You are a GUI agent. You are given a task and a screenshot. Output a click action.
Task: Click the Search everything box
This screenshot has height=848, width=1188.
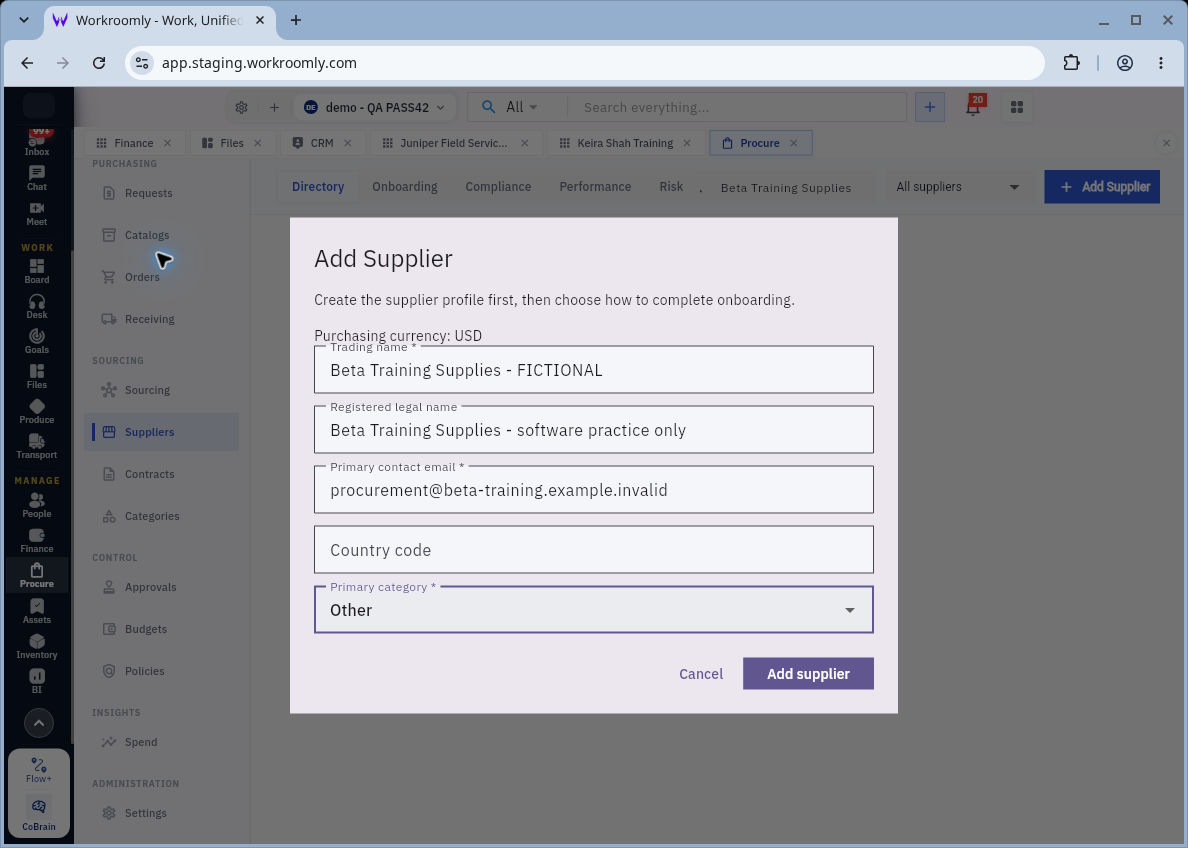[x=736, y=107]
